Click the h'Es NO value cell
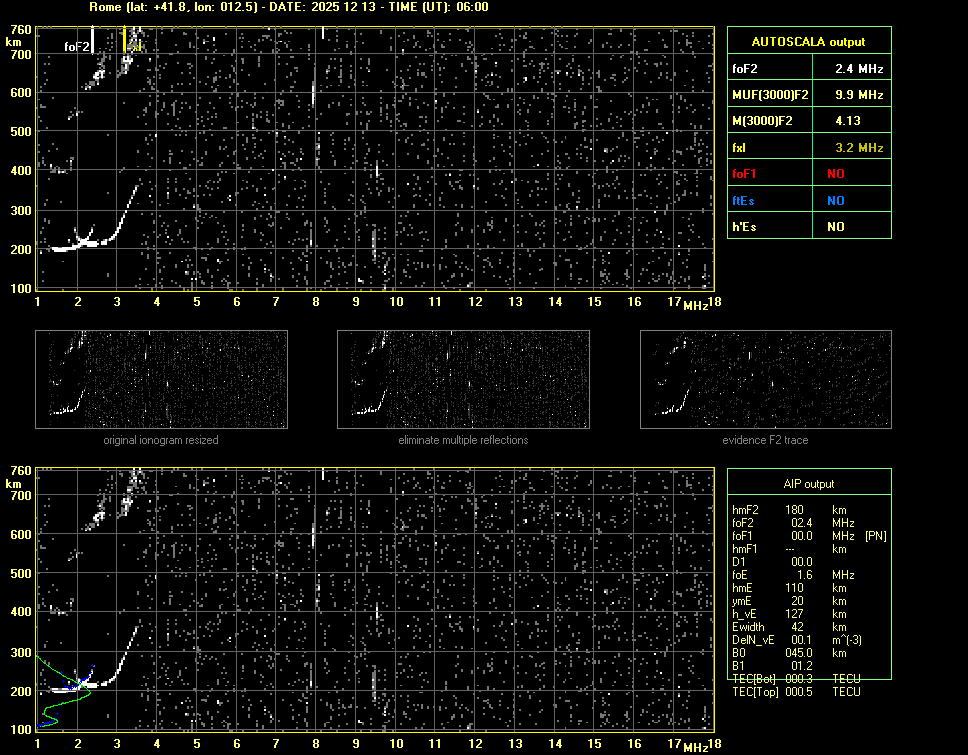This screenshot has width=968, height=755. [835, 227]
